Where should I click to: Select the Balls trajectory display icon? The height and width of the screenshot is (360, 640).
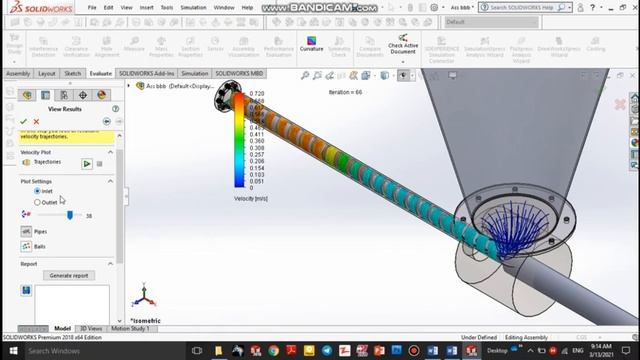tap(26, 246)
